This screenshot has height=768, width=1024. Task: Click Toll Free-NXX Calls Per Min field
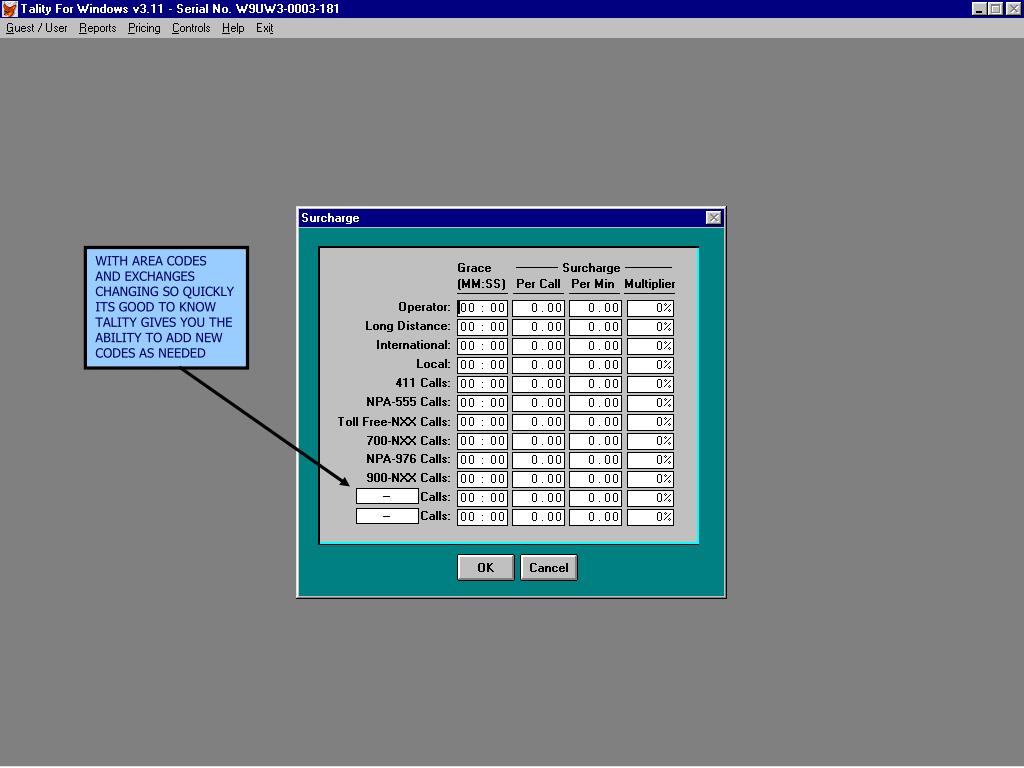click(x=595, y=422)
